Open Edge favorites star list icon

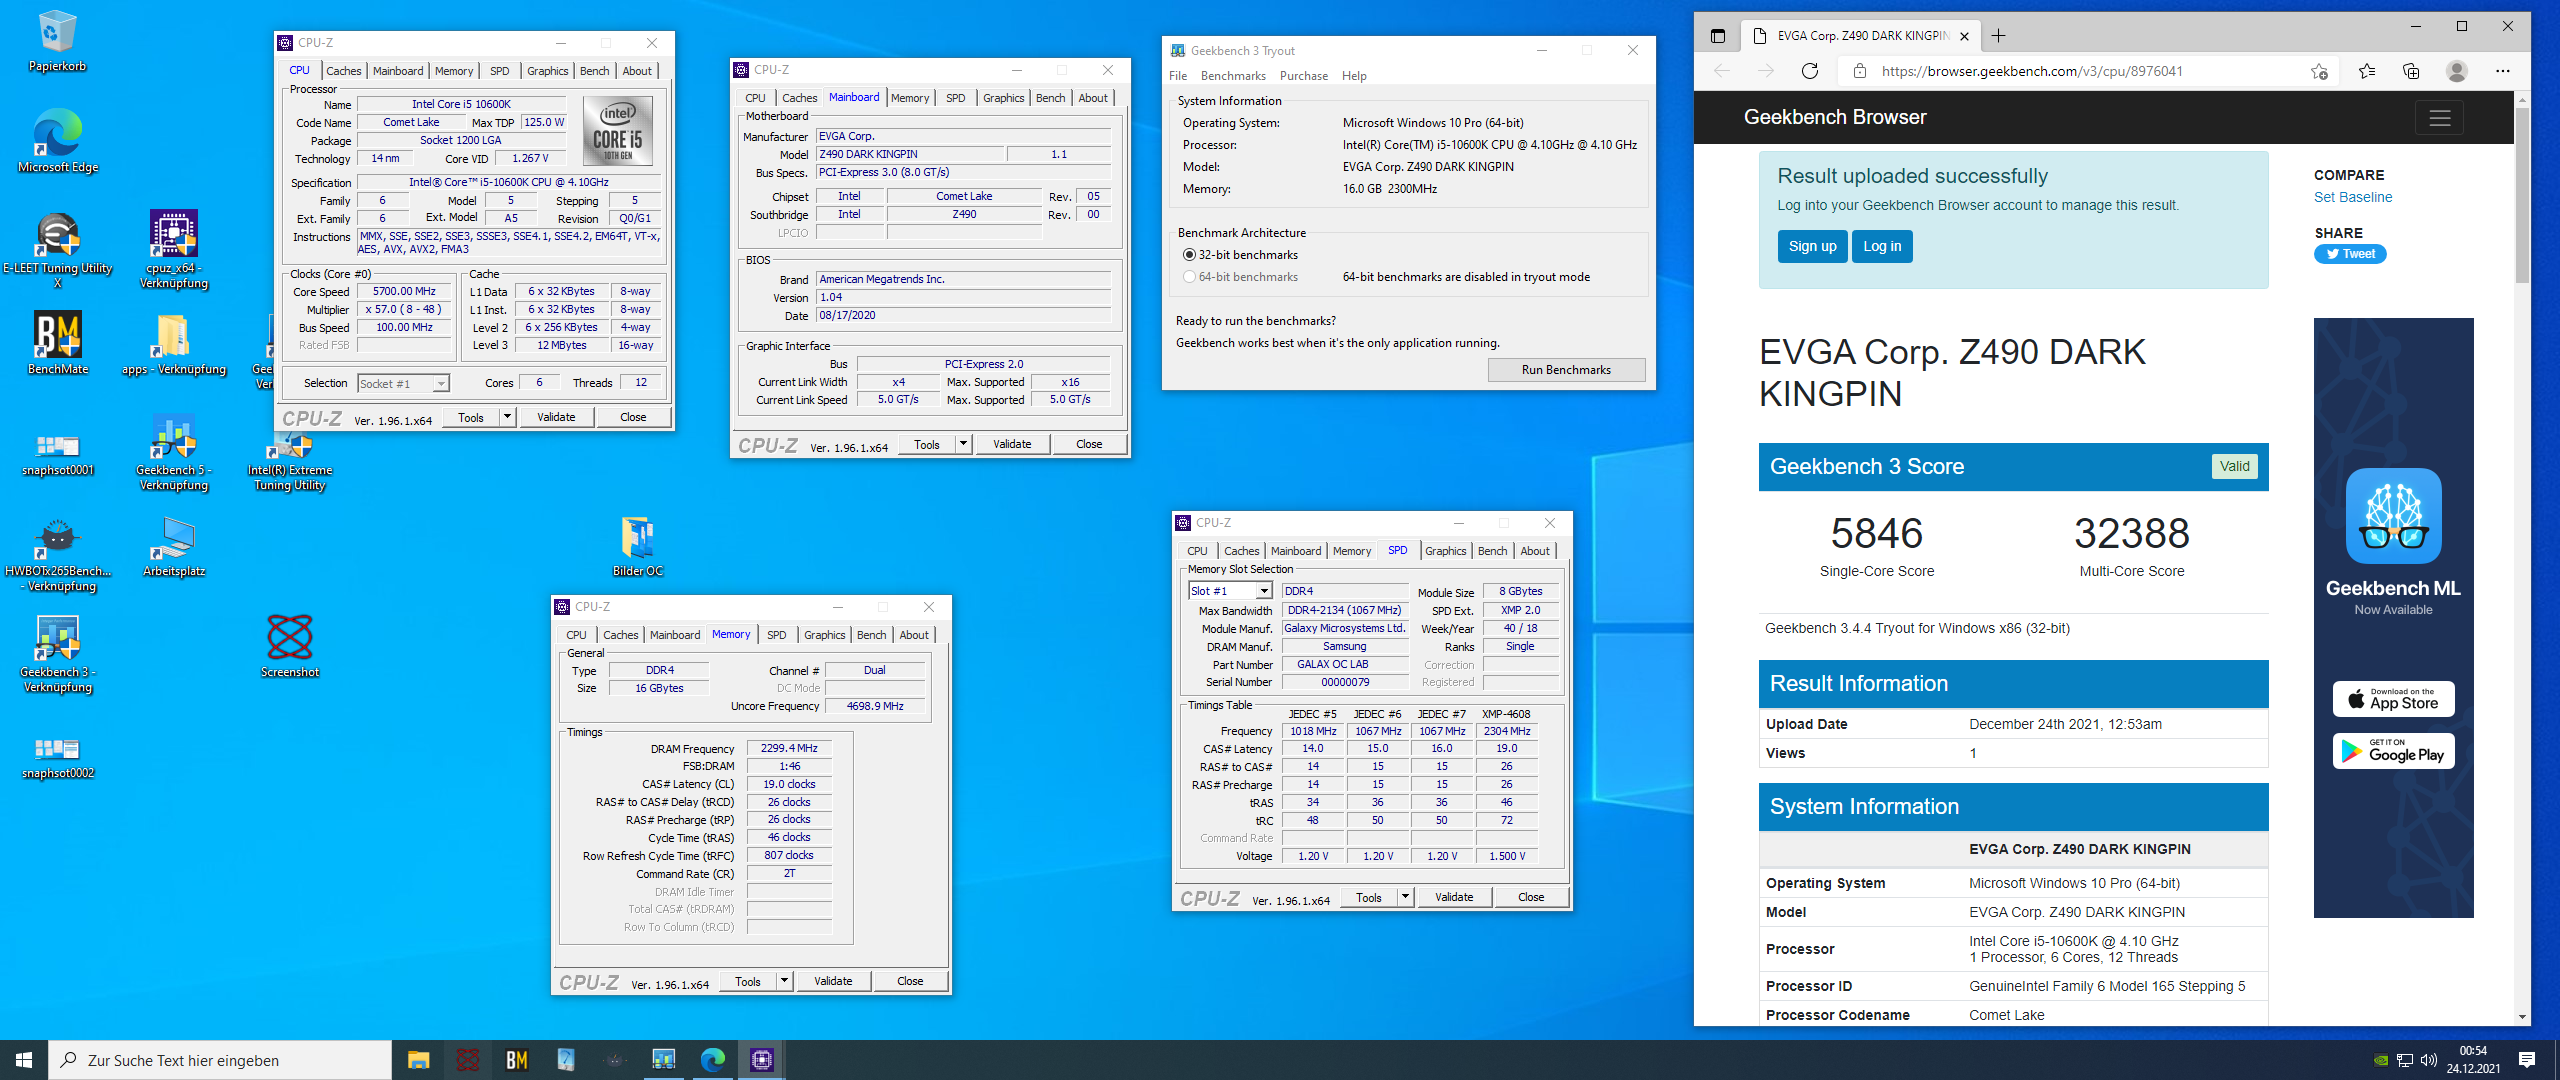[x=2366, y=71]
